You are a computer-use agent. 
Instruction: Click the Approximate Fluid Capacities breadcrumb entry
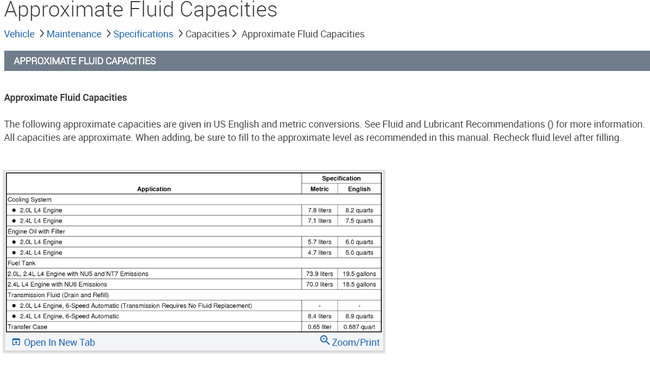(x=303, y=34)
